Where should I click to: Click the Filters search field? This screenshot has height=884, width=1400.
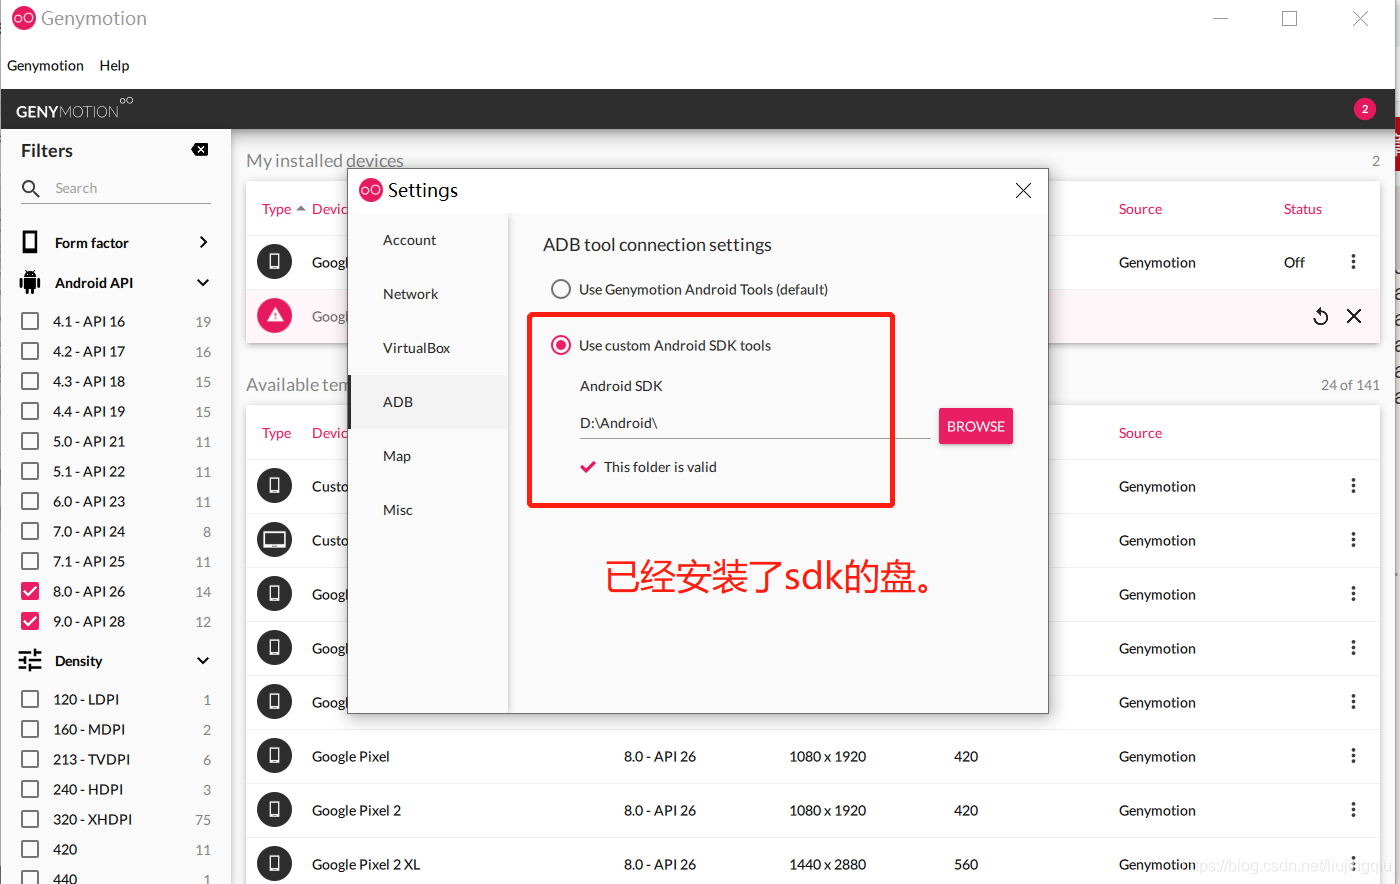click(x=130, y=188)
